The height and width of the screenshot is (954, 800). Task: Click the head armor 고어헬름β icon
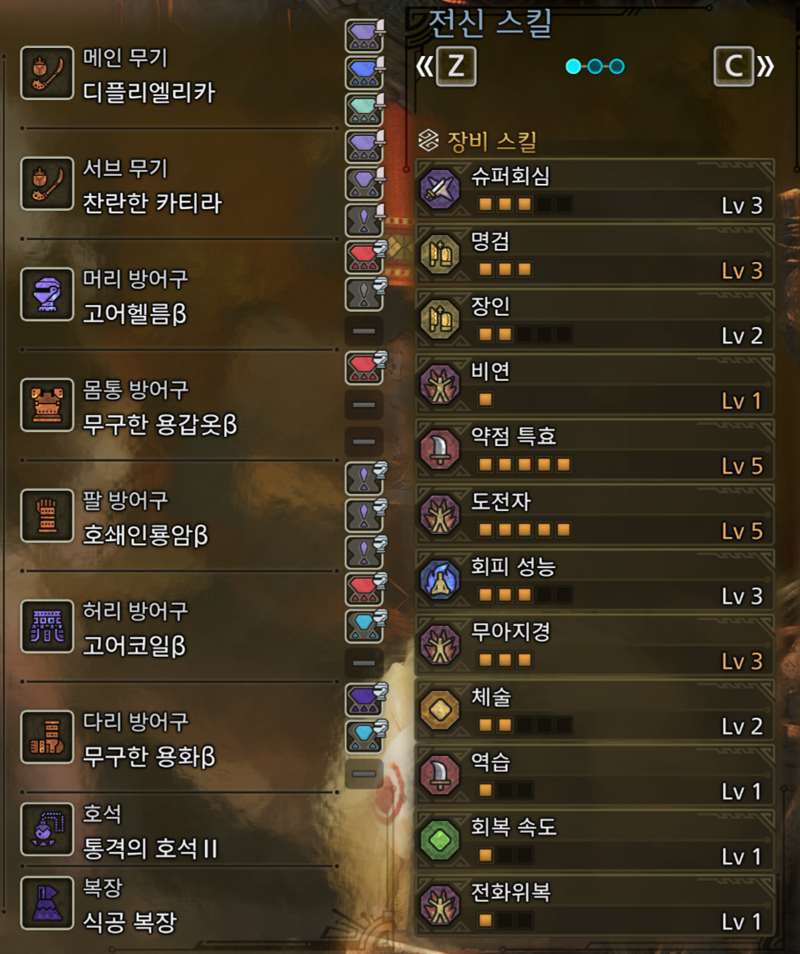(47, 294)
